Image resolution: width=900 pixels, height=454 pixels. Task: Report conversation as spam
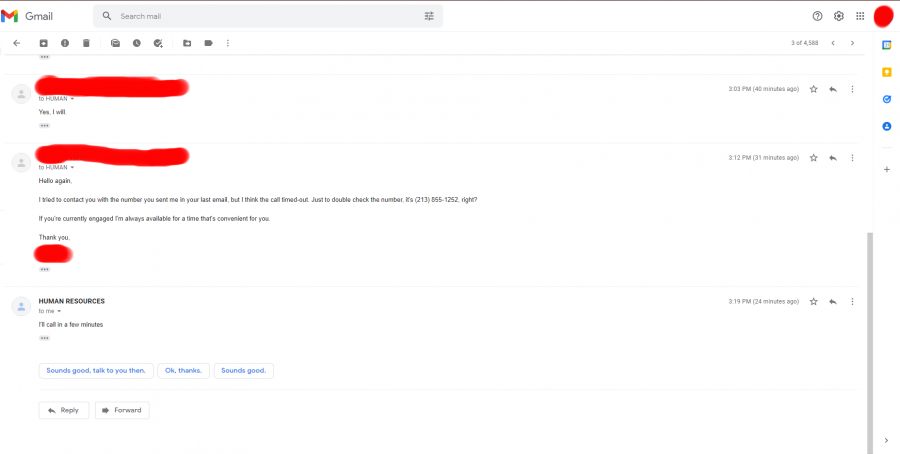click(x=65, y=43)
